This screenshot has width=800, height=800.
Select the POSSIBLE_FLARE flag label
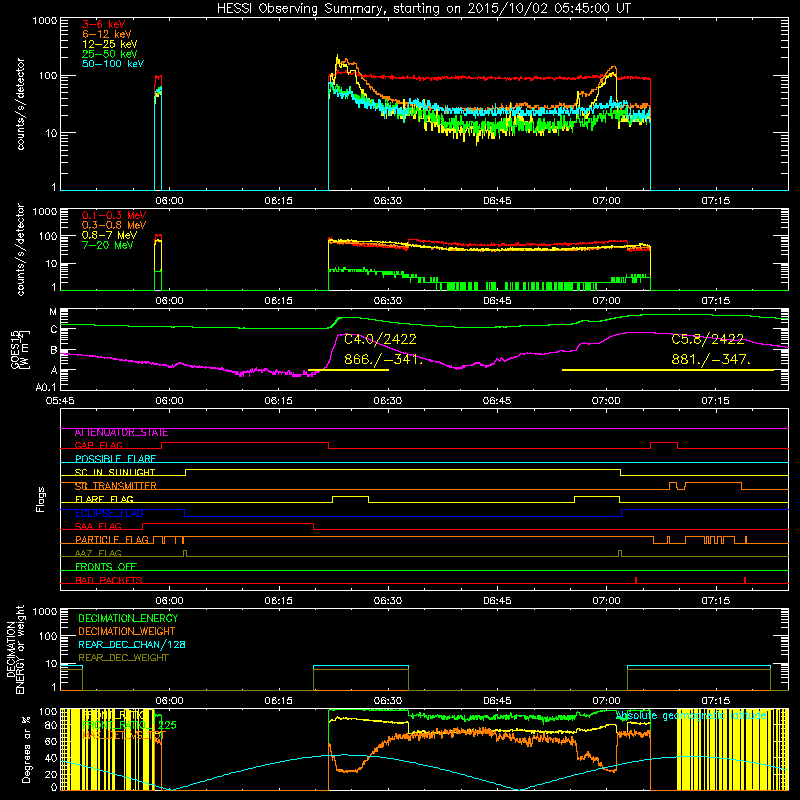coord(115,459)
